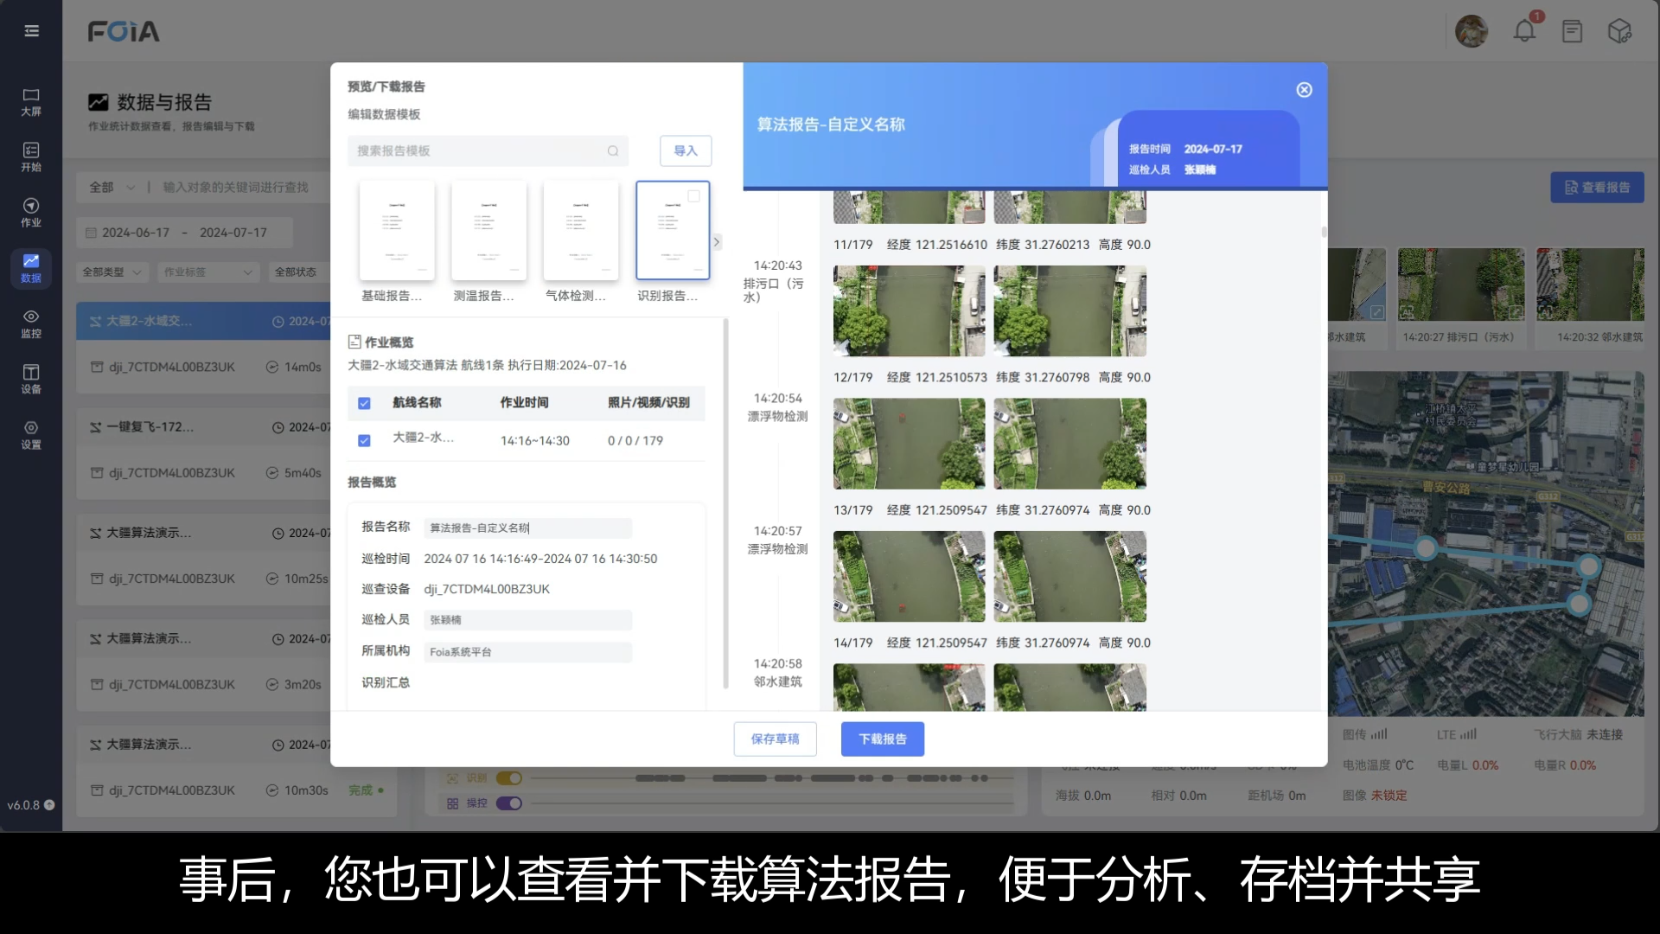Viewport: 1660px width, 934px height.
Task: Select the 基础报告 template
Action: (x=397, y=231)
